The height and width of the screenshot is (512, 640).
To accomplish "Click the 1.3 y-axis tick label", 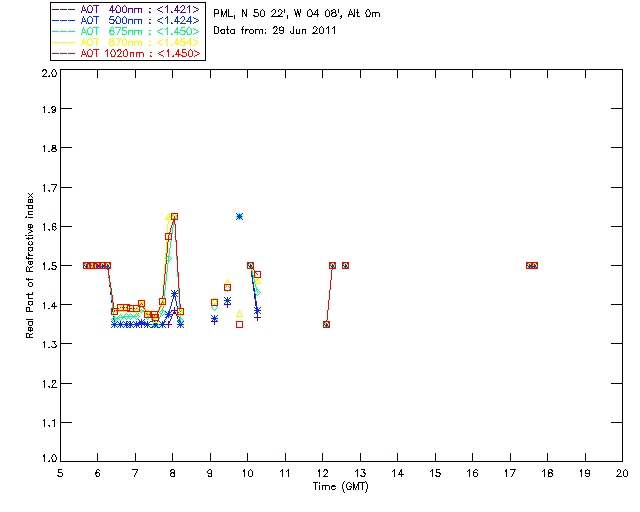I will (x=49, y=344).
